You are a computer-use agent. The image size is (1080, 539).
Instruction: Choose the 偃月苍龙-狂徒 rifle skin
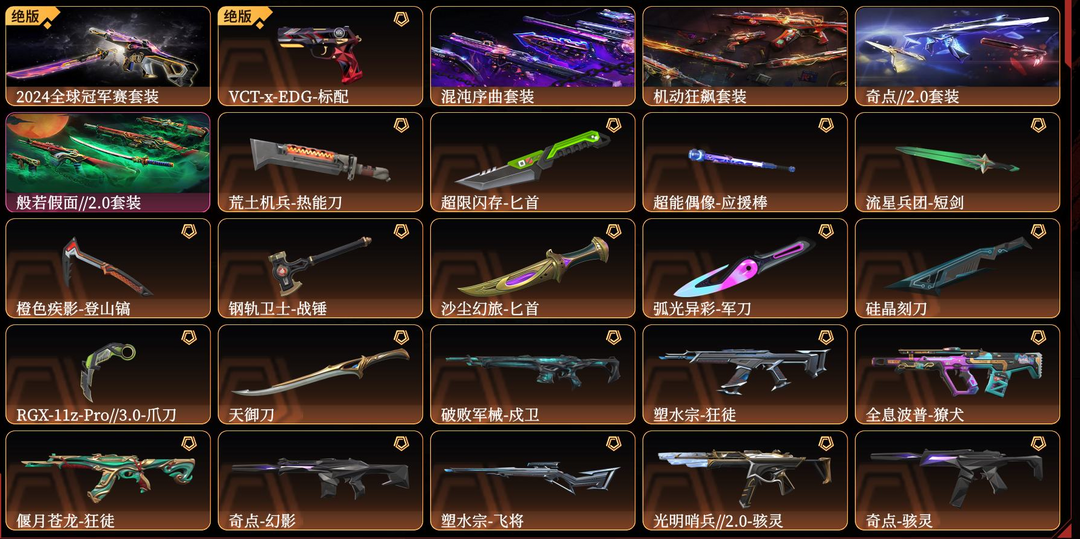107,480
